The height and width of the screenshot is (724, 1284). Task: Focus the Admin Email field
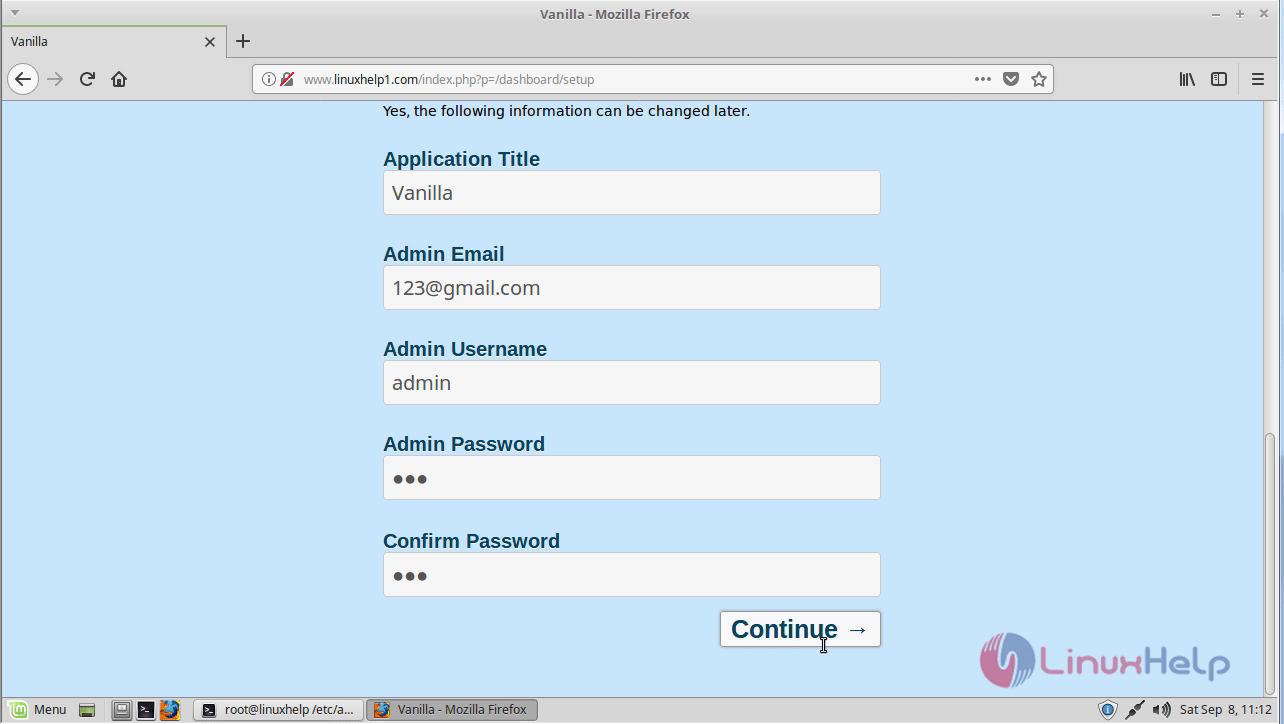[x=632, y=288]
